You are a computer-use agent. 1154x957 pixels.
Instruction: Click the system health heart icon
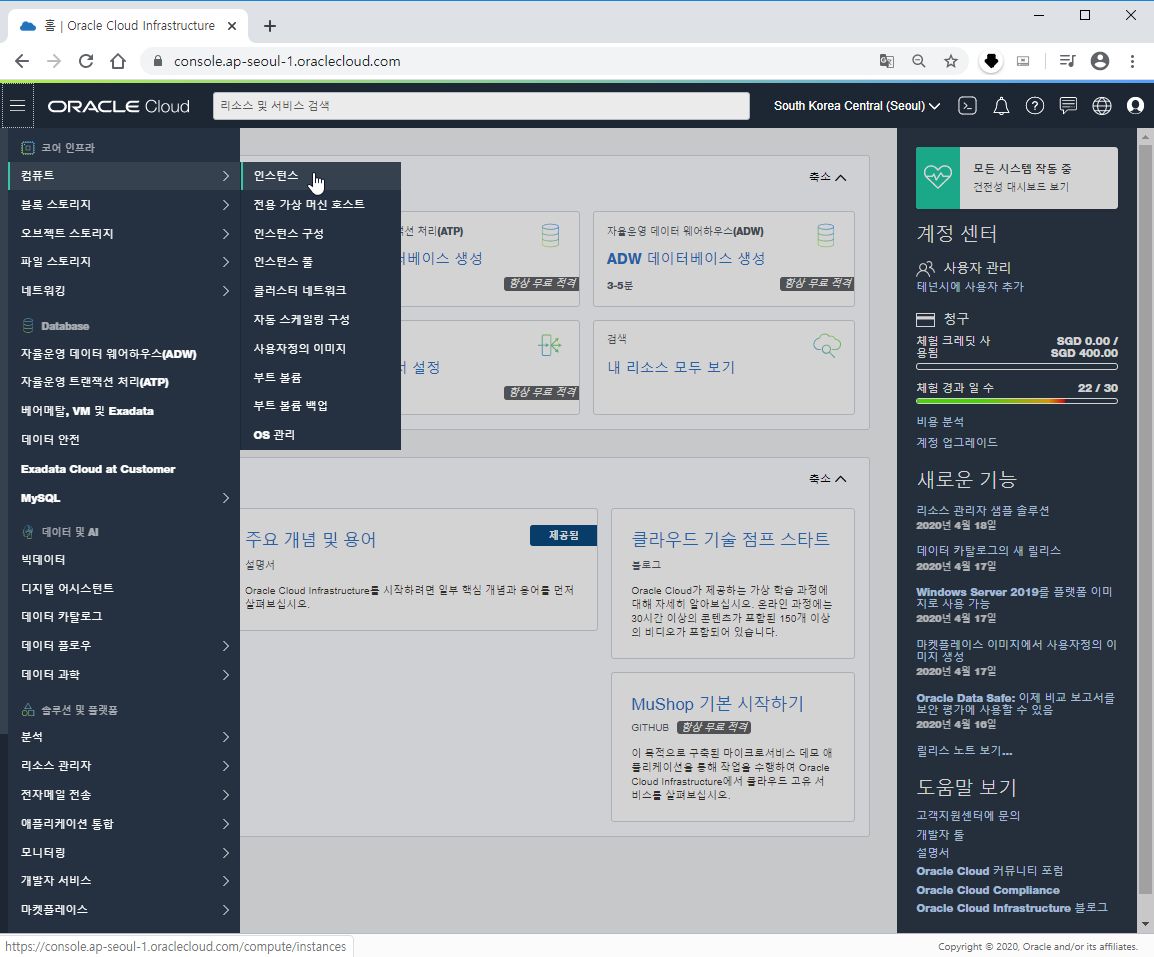[938, 177]
